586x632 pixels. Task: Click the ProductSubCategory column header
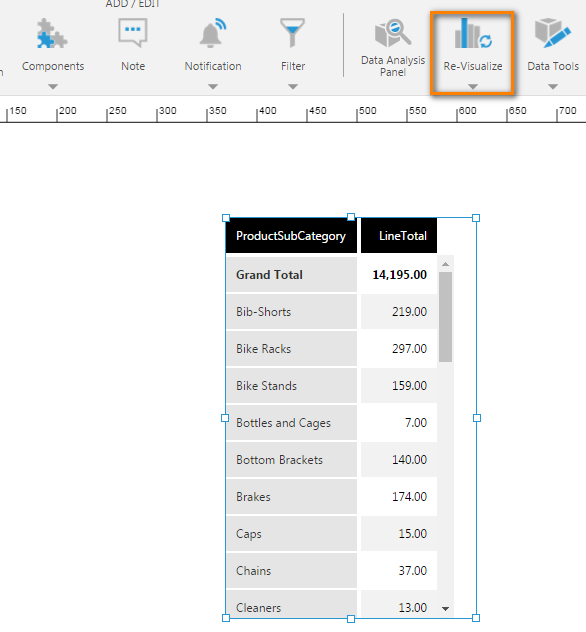tap(291, 236)
